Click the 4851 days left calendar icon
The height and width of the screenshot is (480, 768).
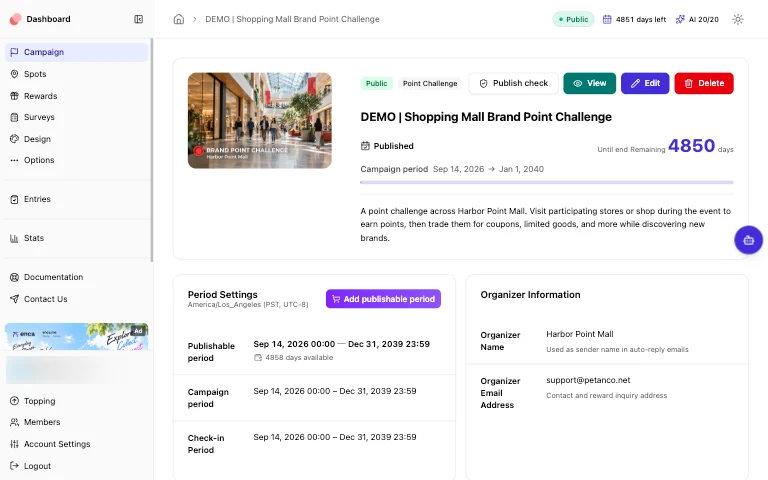pos(607,19)
